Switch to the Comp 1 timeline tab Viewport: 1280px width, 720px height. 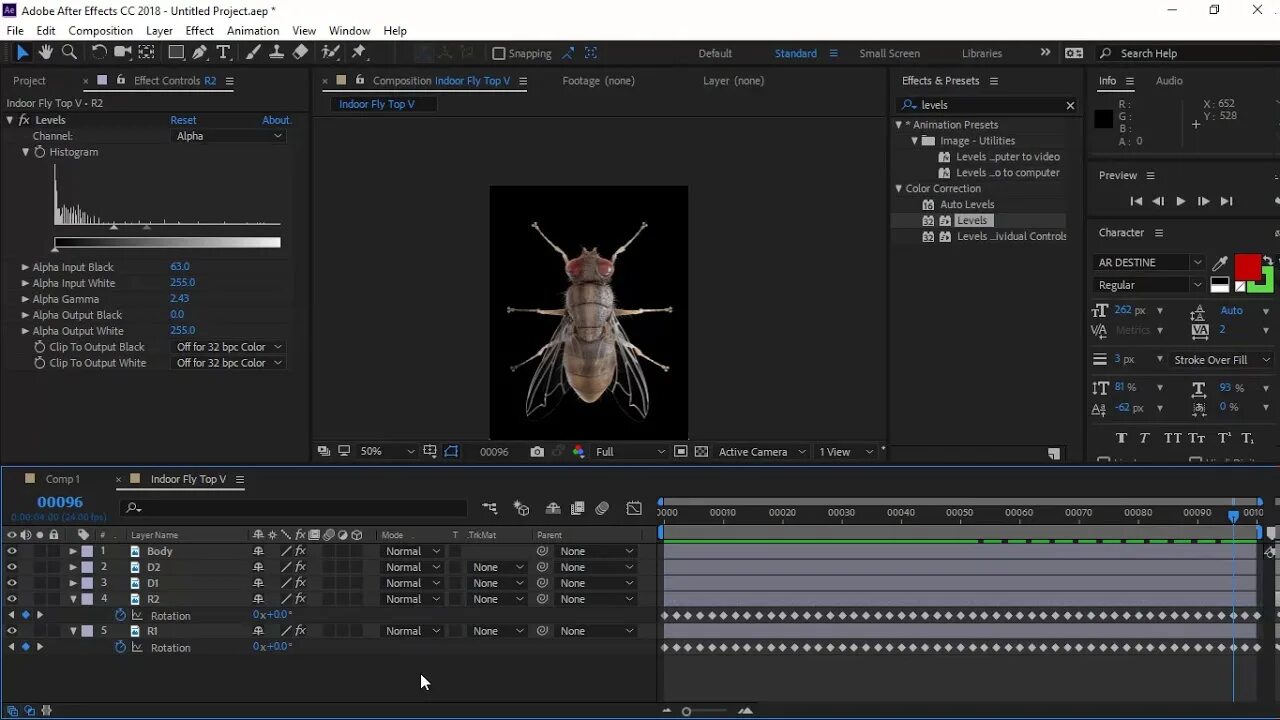point(62,479)
